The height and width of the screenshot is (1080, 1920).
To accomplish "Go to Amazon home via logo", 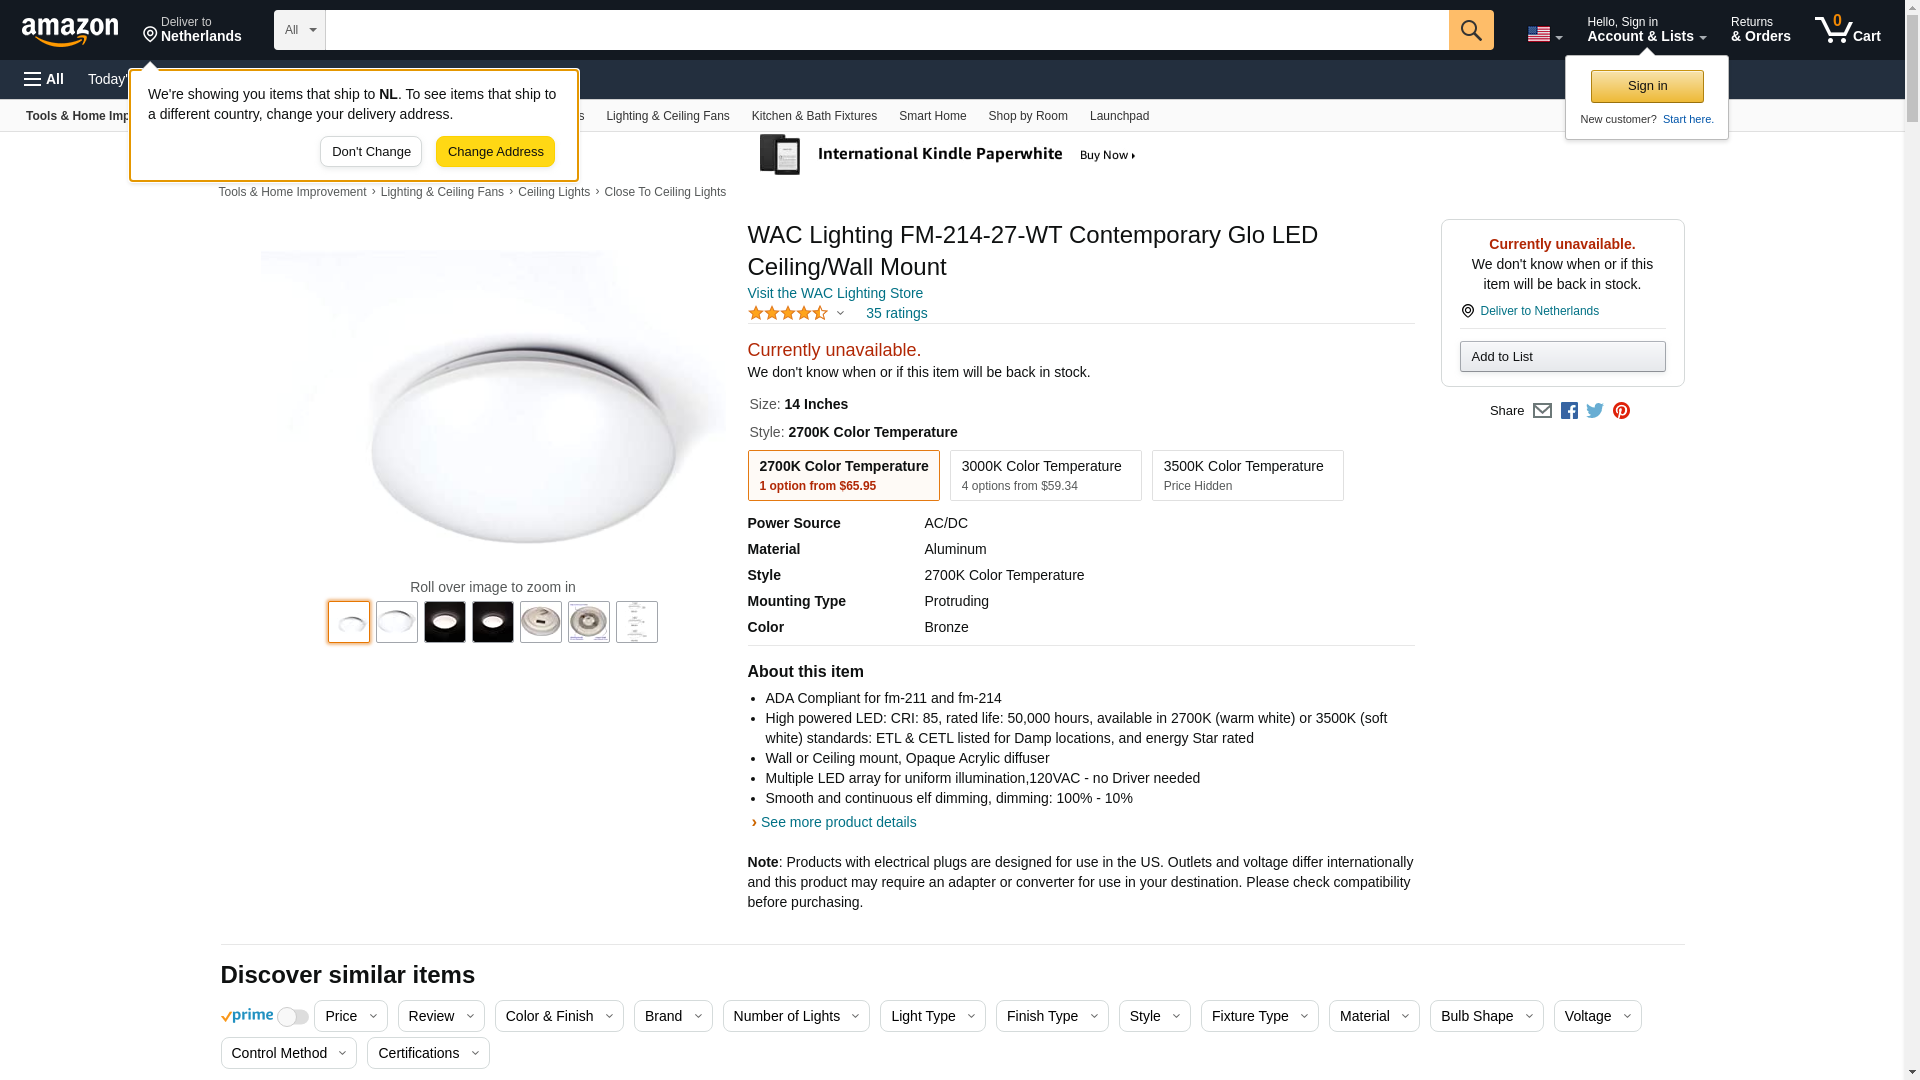I will (70, 32).
